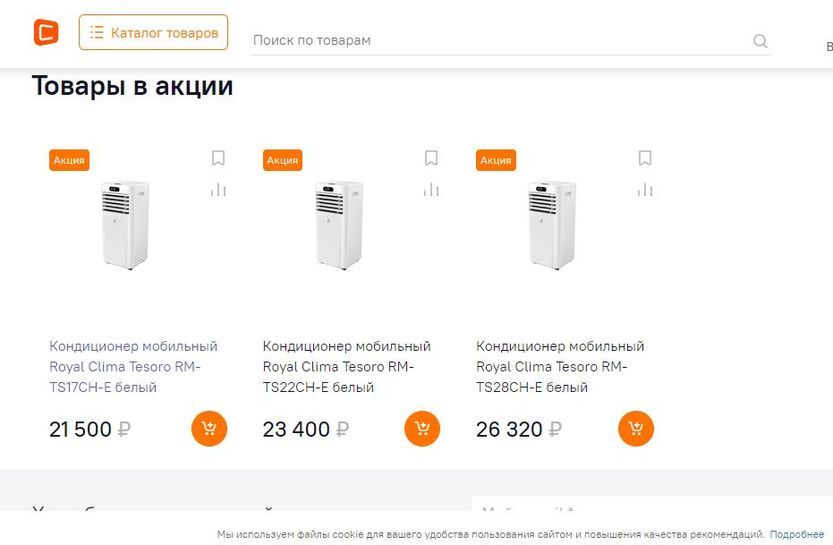The height and width of the screenshot is (545, 833).
Task: Open the Royal Clima Tesoro RM-TS22CH-E product link
Action: pyautogui.click(x=346, y=366)
